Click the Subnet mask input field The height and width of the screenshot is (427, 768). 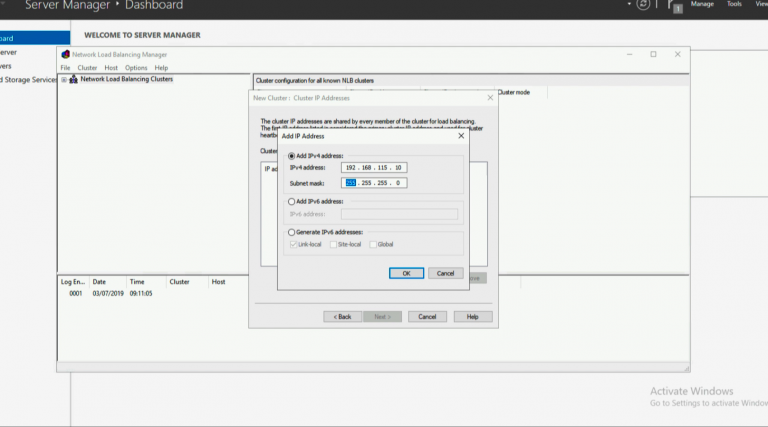(374, 183)
